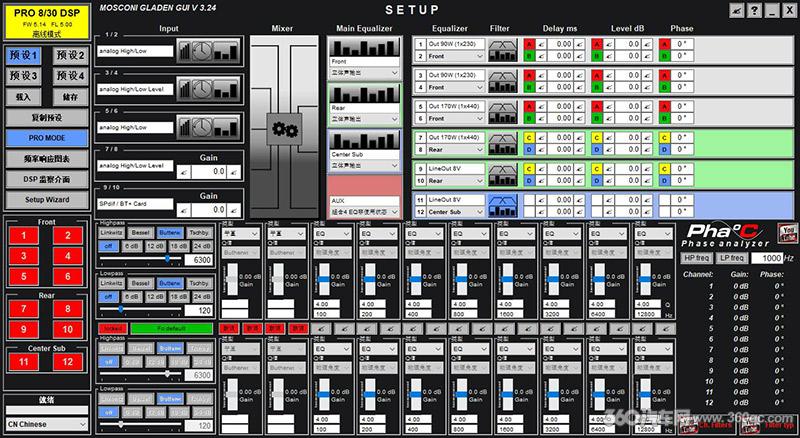
Task: Click the YouTube icon next to Phase analyzer
Action: tap(788, 233)
